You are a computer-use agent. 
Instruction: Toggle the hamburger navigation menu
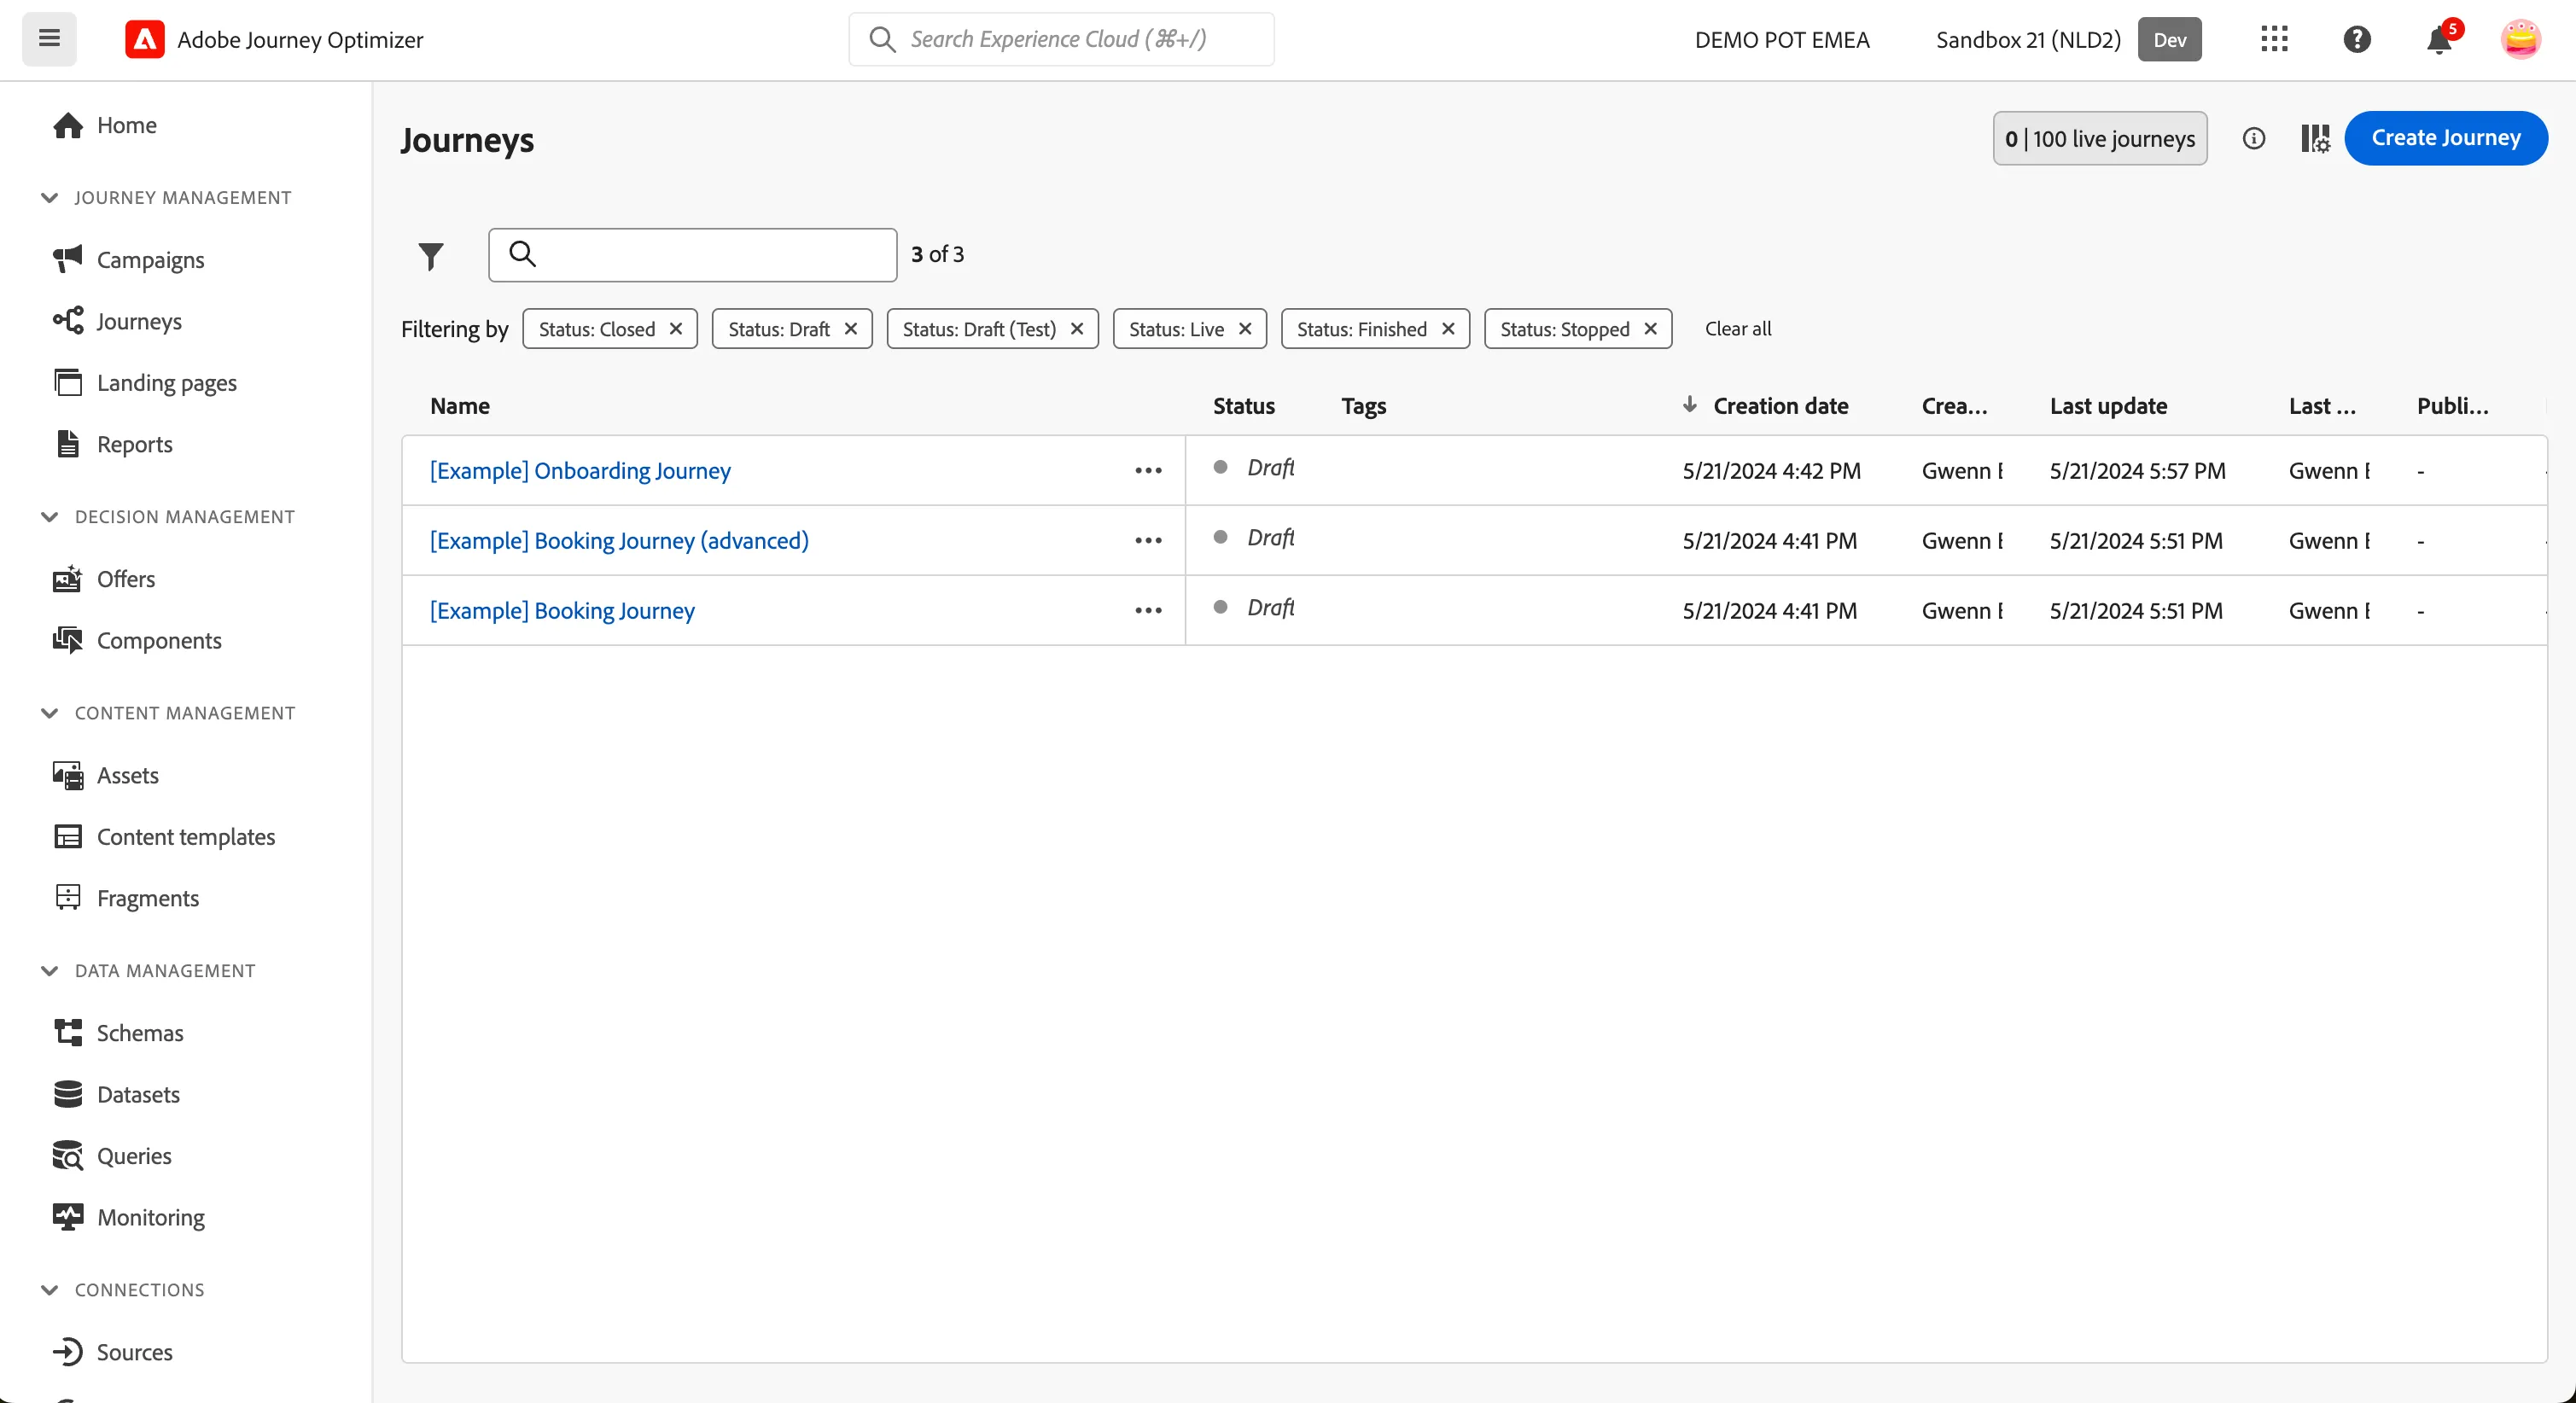pos(49,39)
